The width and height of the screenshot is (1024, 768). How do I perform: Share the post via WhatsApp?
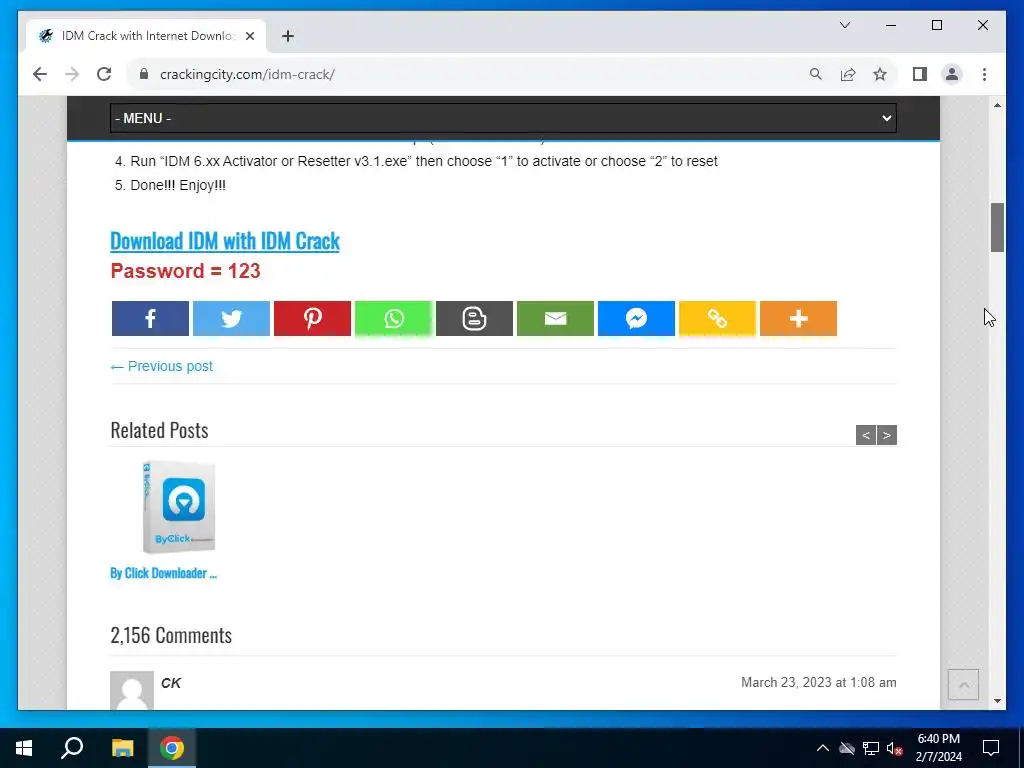pyautogui.click(x=393, y=318)
